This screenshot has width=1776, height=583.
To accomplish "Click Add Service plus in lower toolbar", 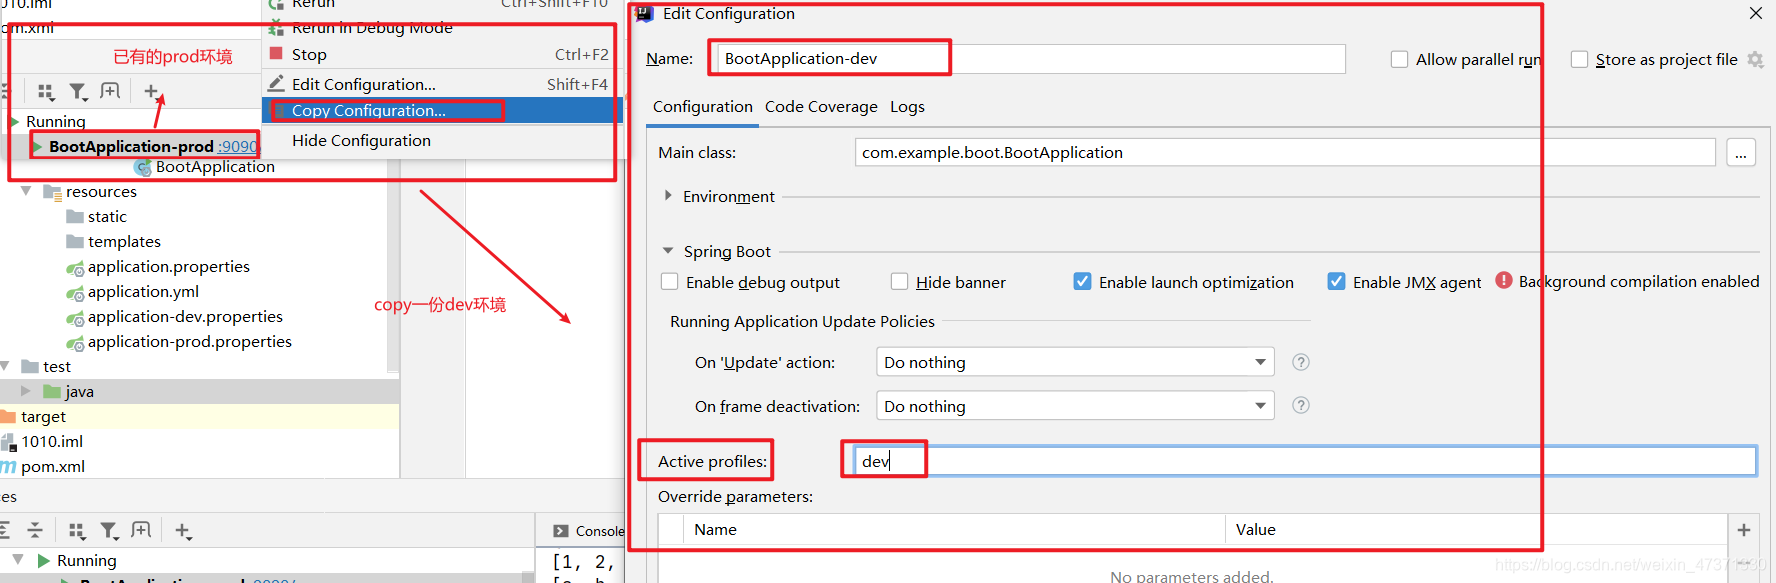I will (182, 531).
